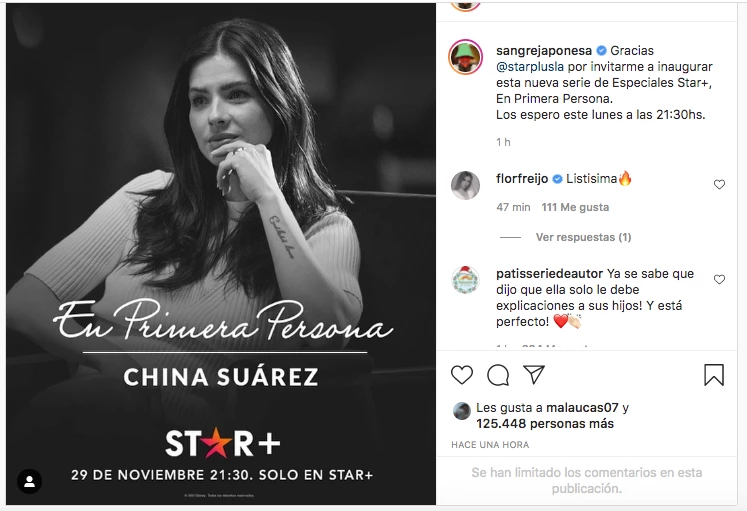Open sangrejaponesa username link
Screen dimensions: 747x511
tap(544, 50)
